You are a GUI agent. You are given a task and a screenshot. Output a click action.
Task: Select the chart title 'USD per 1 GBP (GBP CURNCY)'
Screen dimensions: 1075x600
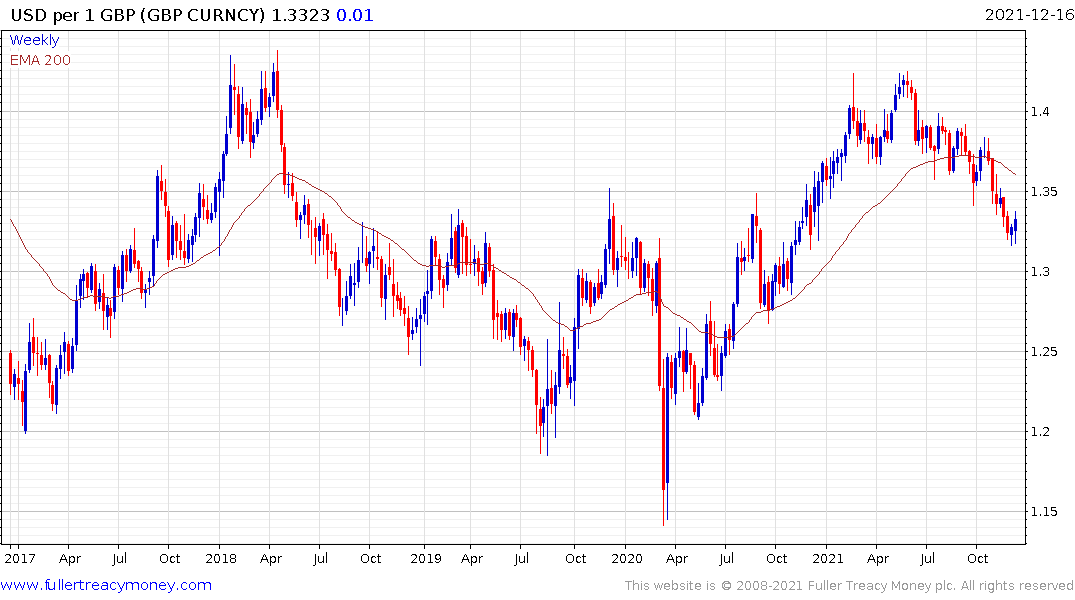point(138,15)
